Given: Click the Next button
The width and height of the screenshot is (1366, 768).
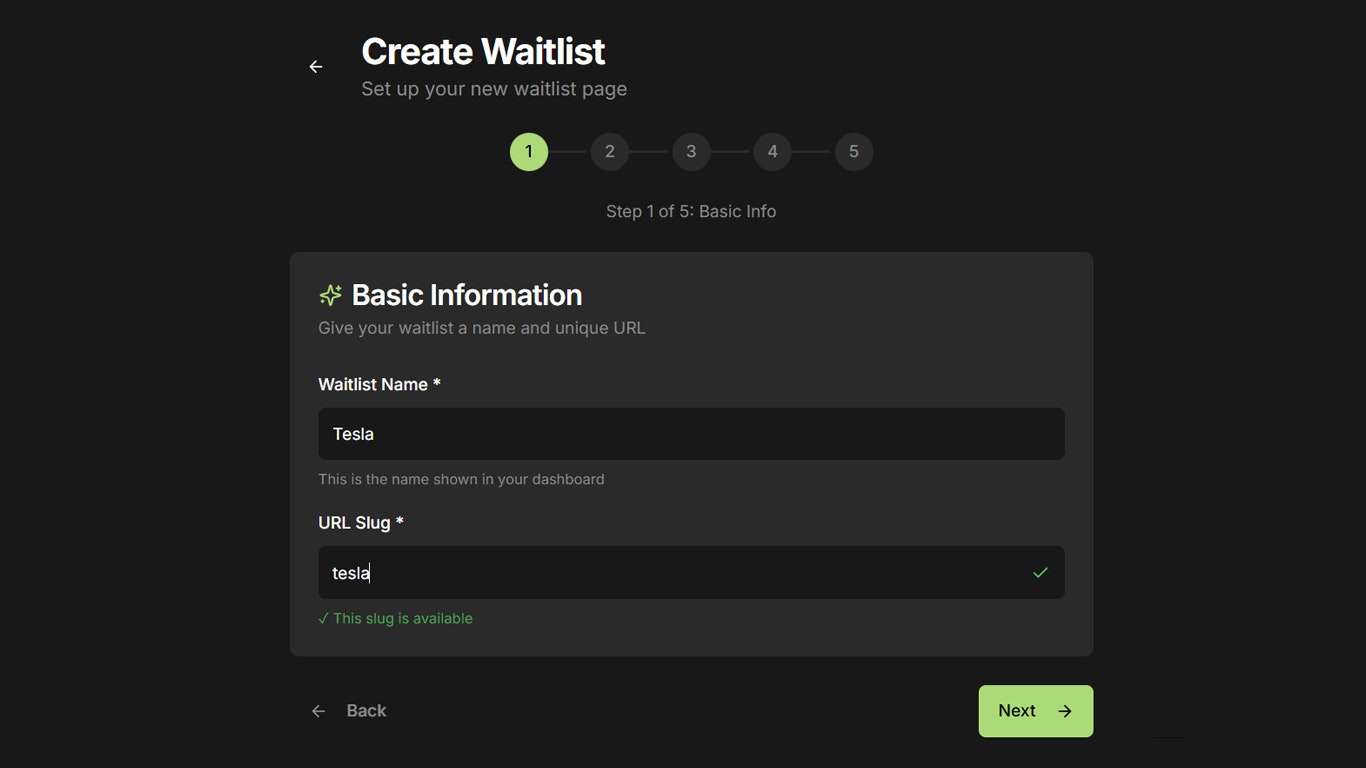Looking at the screenshot, I should 1035,710.
